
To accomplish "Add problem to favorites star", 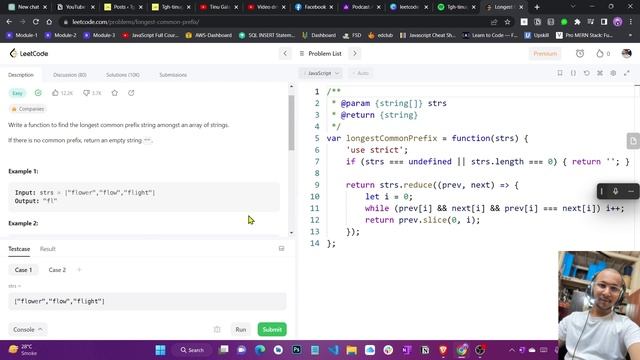I will coord(115,93).
